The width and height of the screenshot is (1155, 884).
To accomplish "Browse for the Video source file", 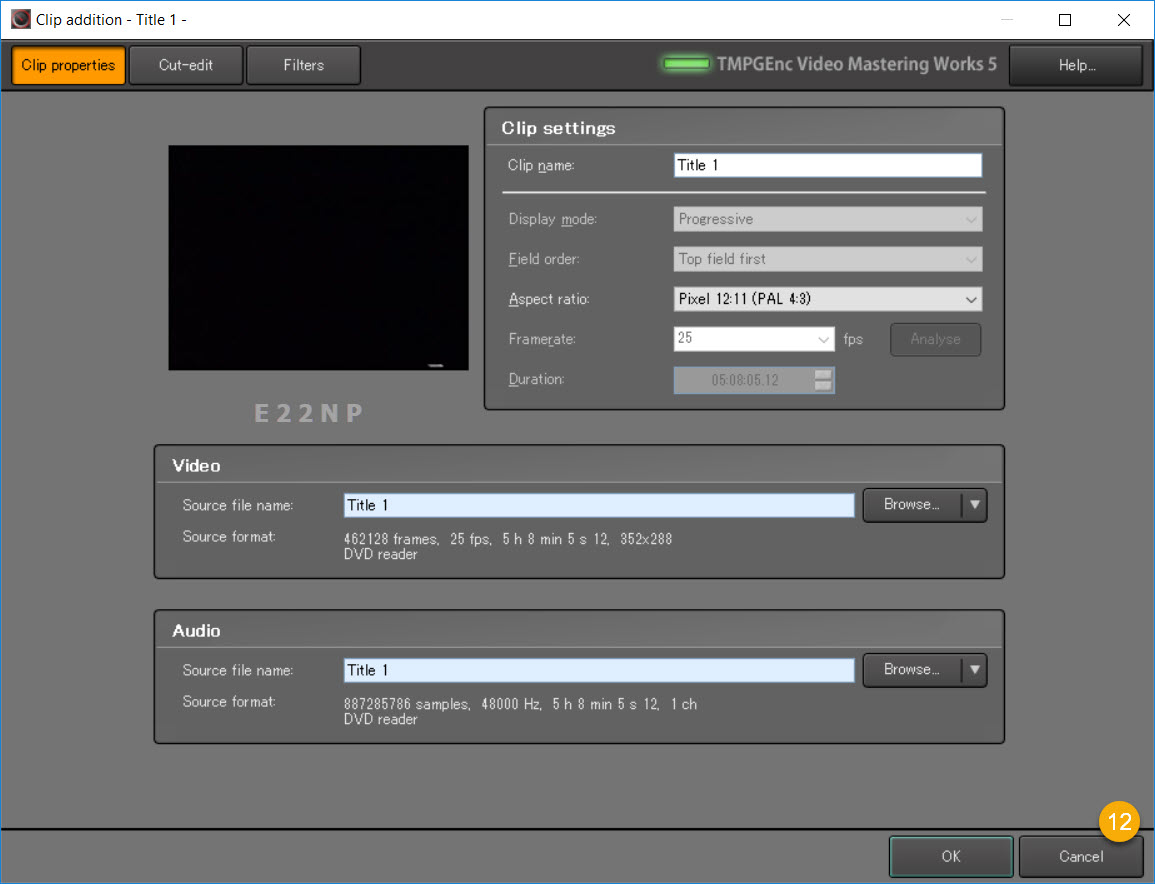I will (912, 505).
